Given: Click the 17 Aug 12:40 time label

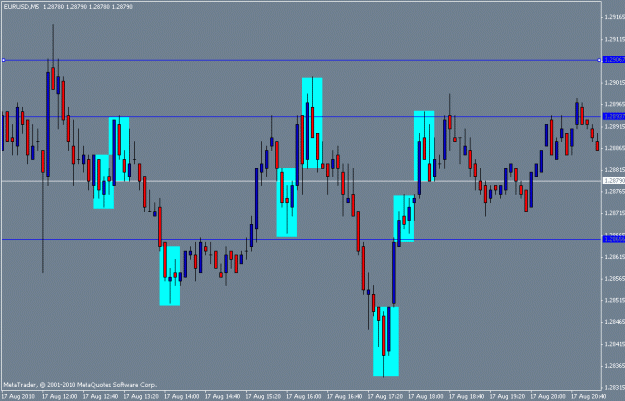Looking at the screenshot, I should coord(100,397).
